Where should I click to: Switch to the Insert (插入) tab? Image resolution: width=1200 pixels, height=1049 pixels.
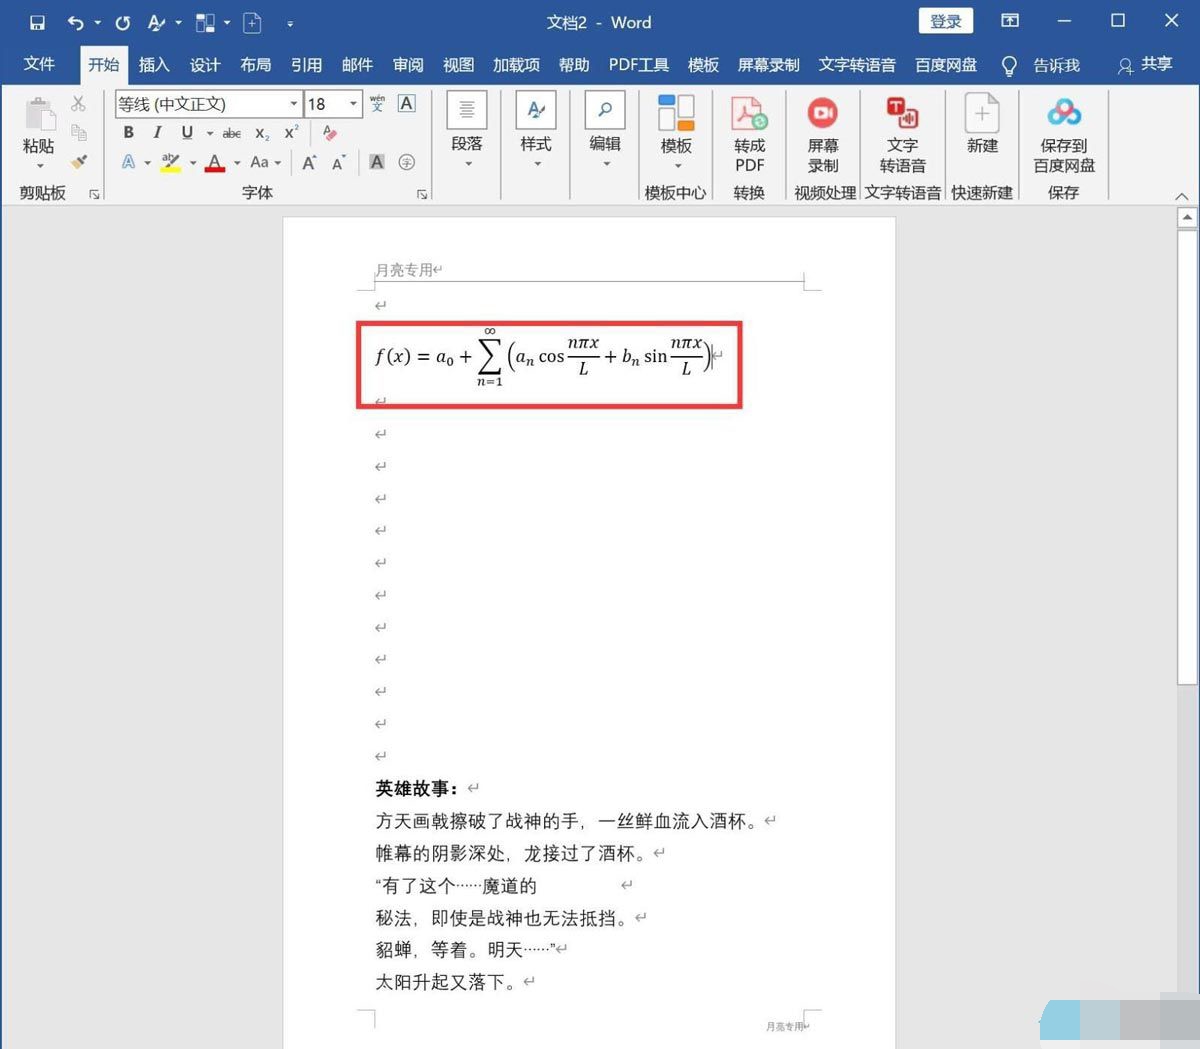click(153, 65)
